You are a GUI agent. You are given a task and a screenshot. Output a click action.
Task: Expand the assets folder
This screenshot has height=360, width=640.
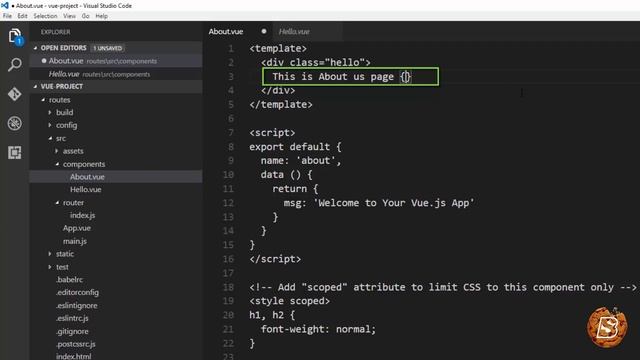point(57,151)
